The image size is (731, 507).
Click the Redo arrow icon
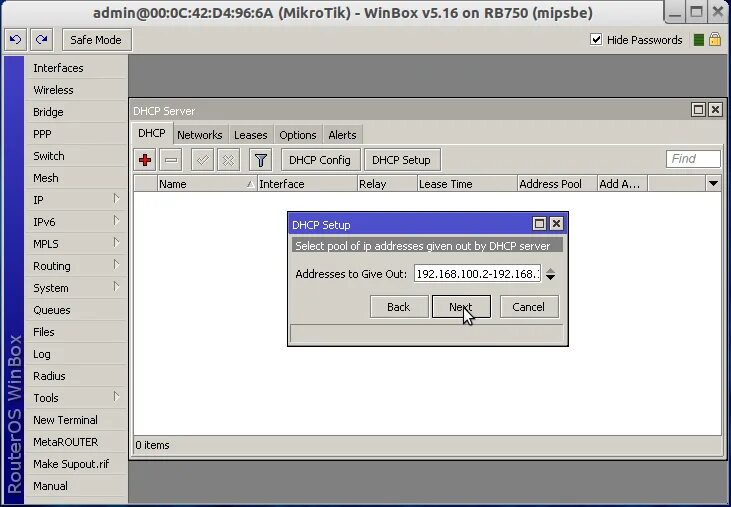(x=41, y=40)
